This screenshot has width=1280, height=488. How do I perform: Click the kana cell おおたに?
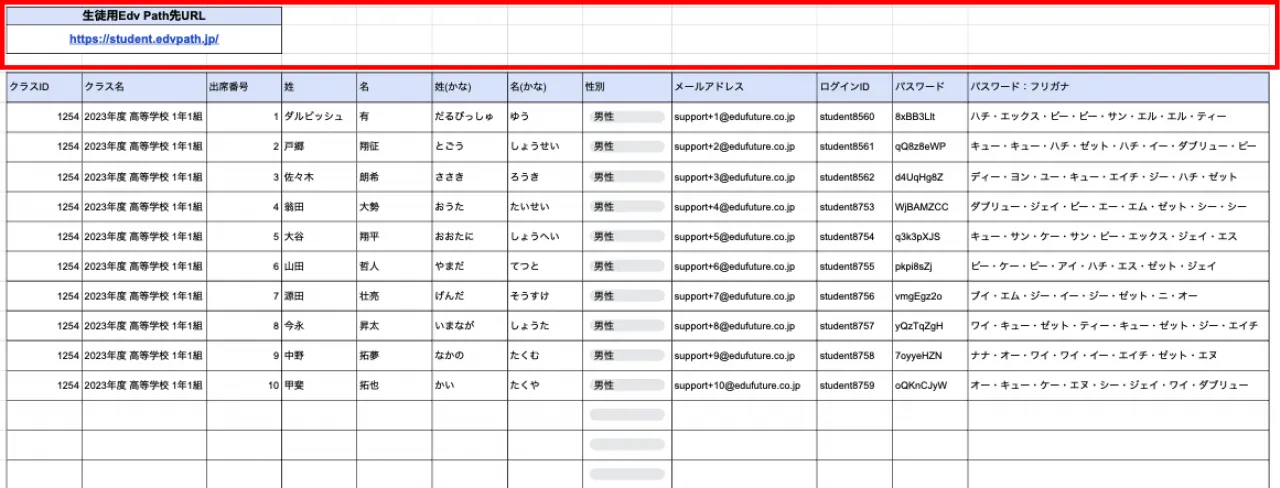click(x=469, y=237)
